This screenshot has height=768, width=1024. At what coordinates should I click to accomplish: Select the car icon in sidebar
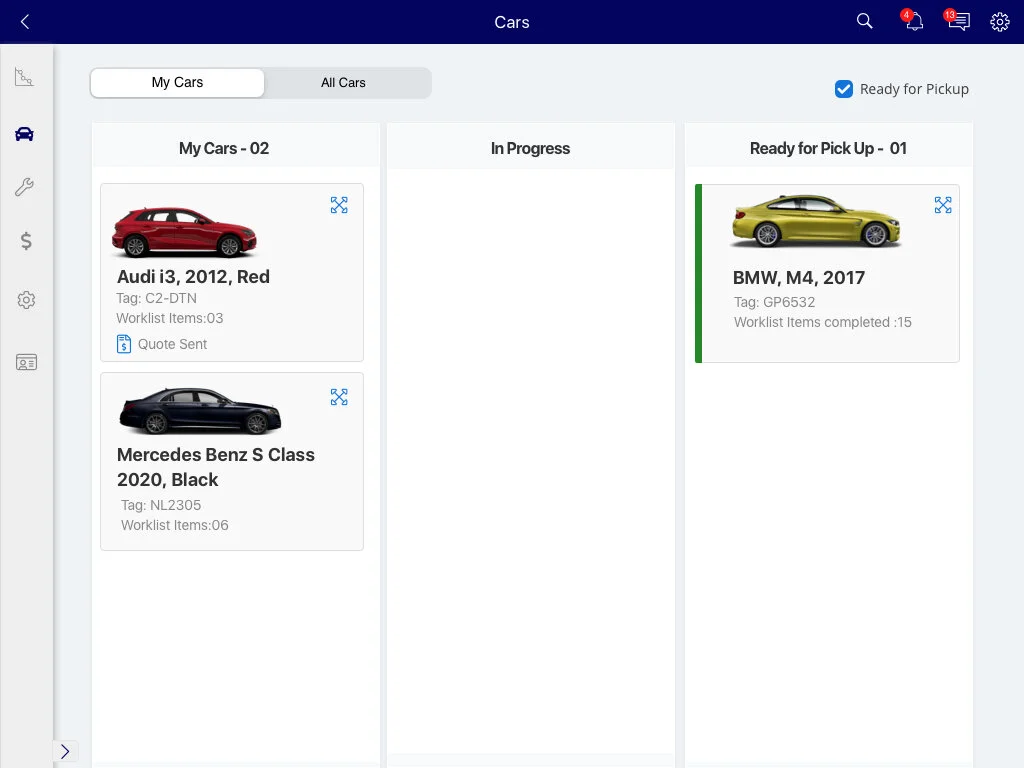pyautogui.click(x=24, y=134)
